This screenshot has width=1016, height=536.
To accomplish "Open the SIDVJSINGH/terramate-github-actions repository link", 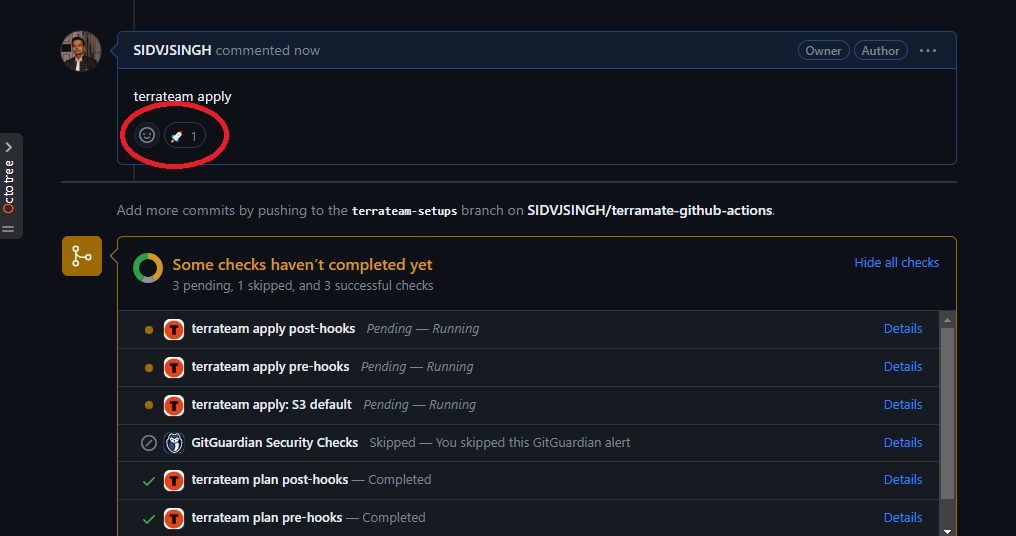I will click(x=649, y=211).
